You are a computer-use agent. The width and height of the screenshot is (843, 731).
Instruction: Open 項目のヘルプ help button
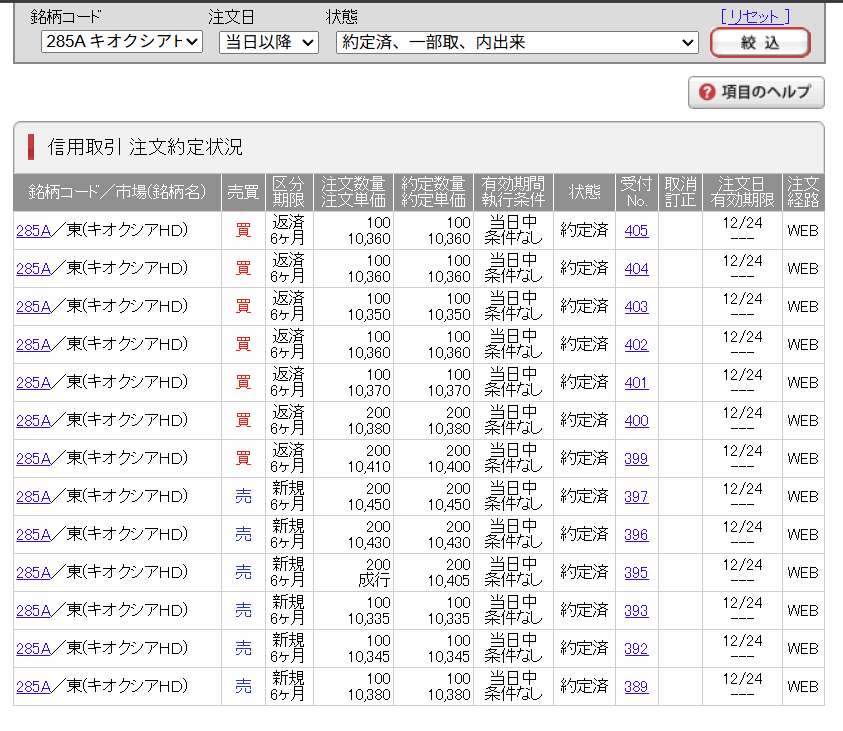coord(756,92)
